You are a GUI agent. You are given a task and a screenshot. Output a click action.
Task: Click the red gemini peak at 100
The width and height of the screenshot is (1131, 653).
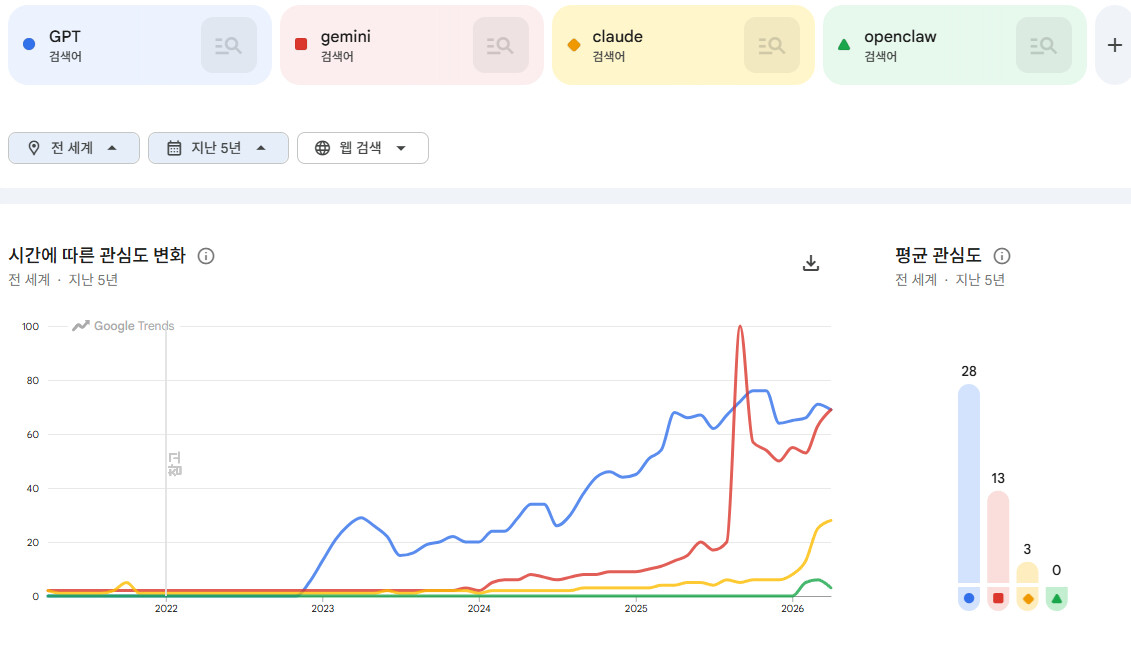[x=740, y=327]
